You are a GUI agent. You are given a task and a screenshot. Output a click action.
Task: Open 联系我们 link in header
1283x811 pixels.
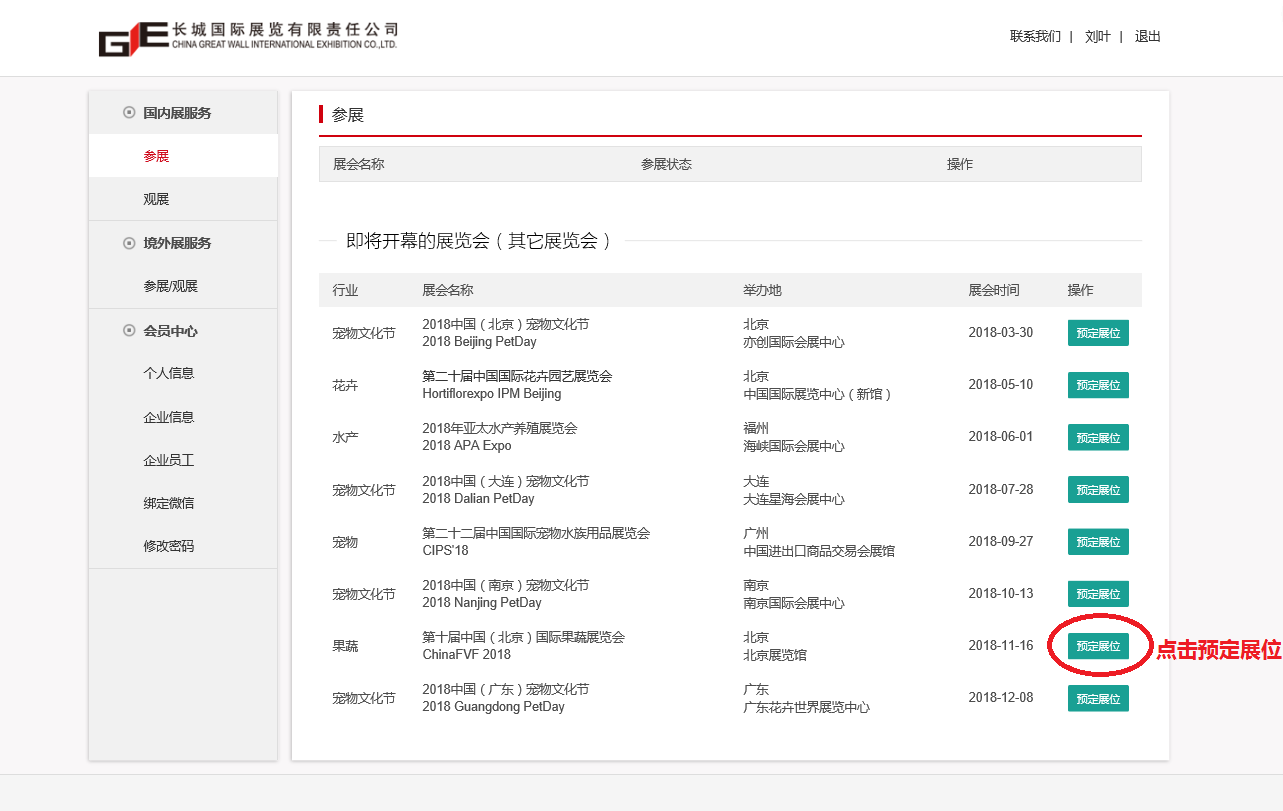pyautogui.click(x=1035, y=36)
